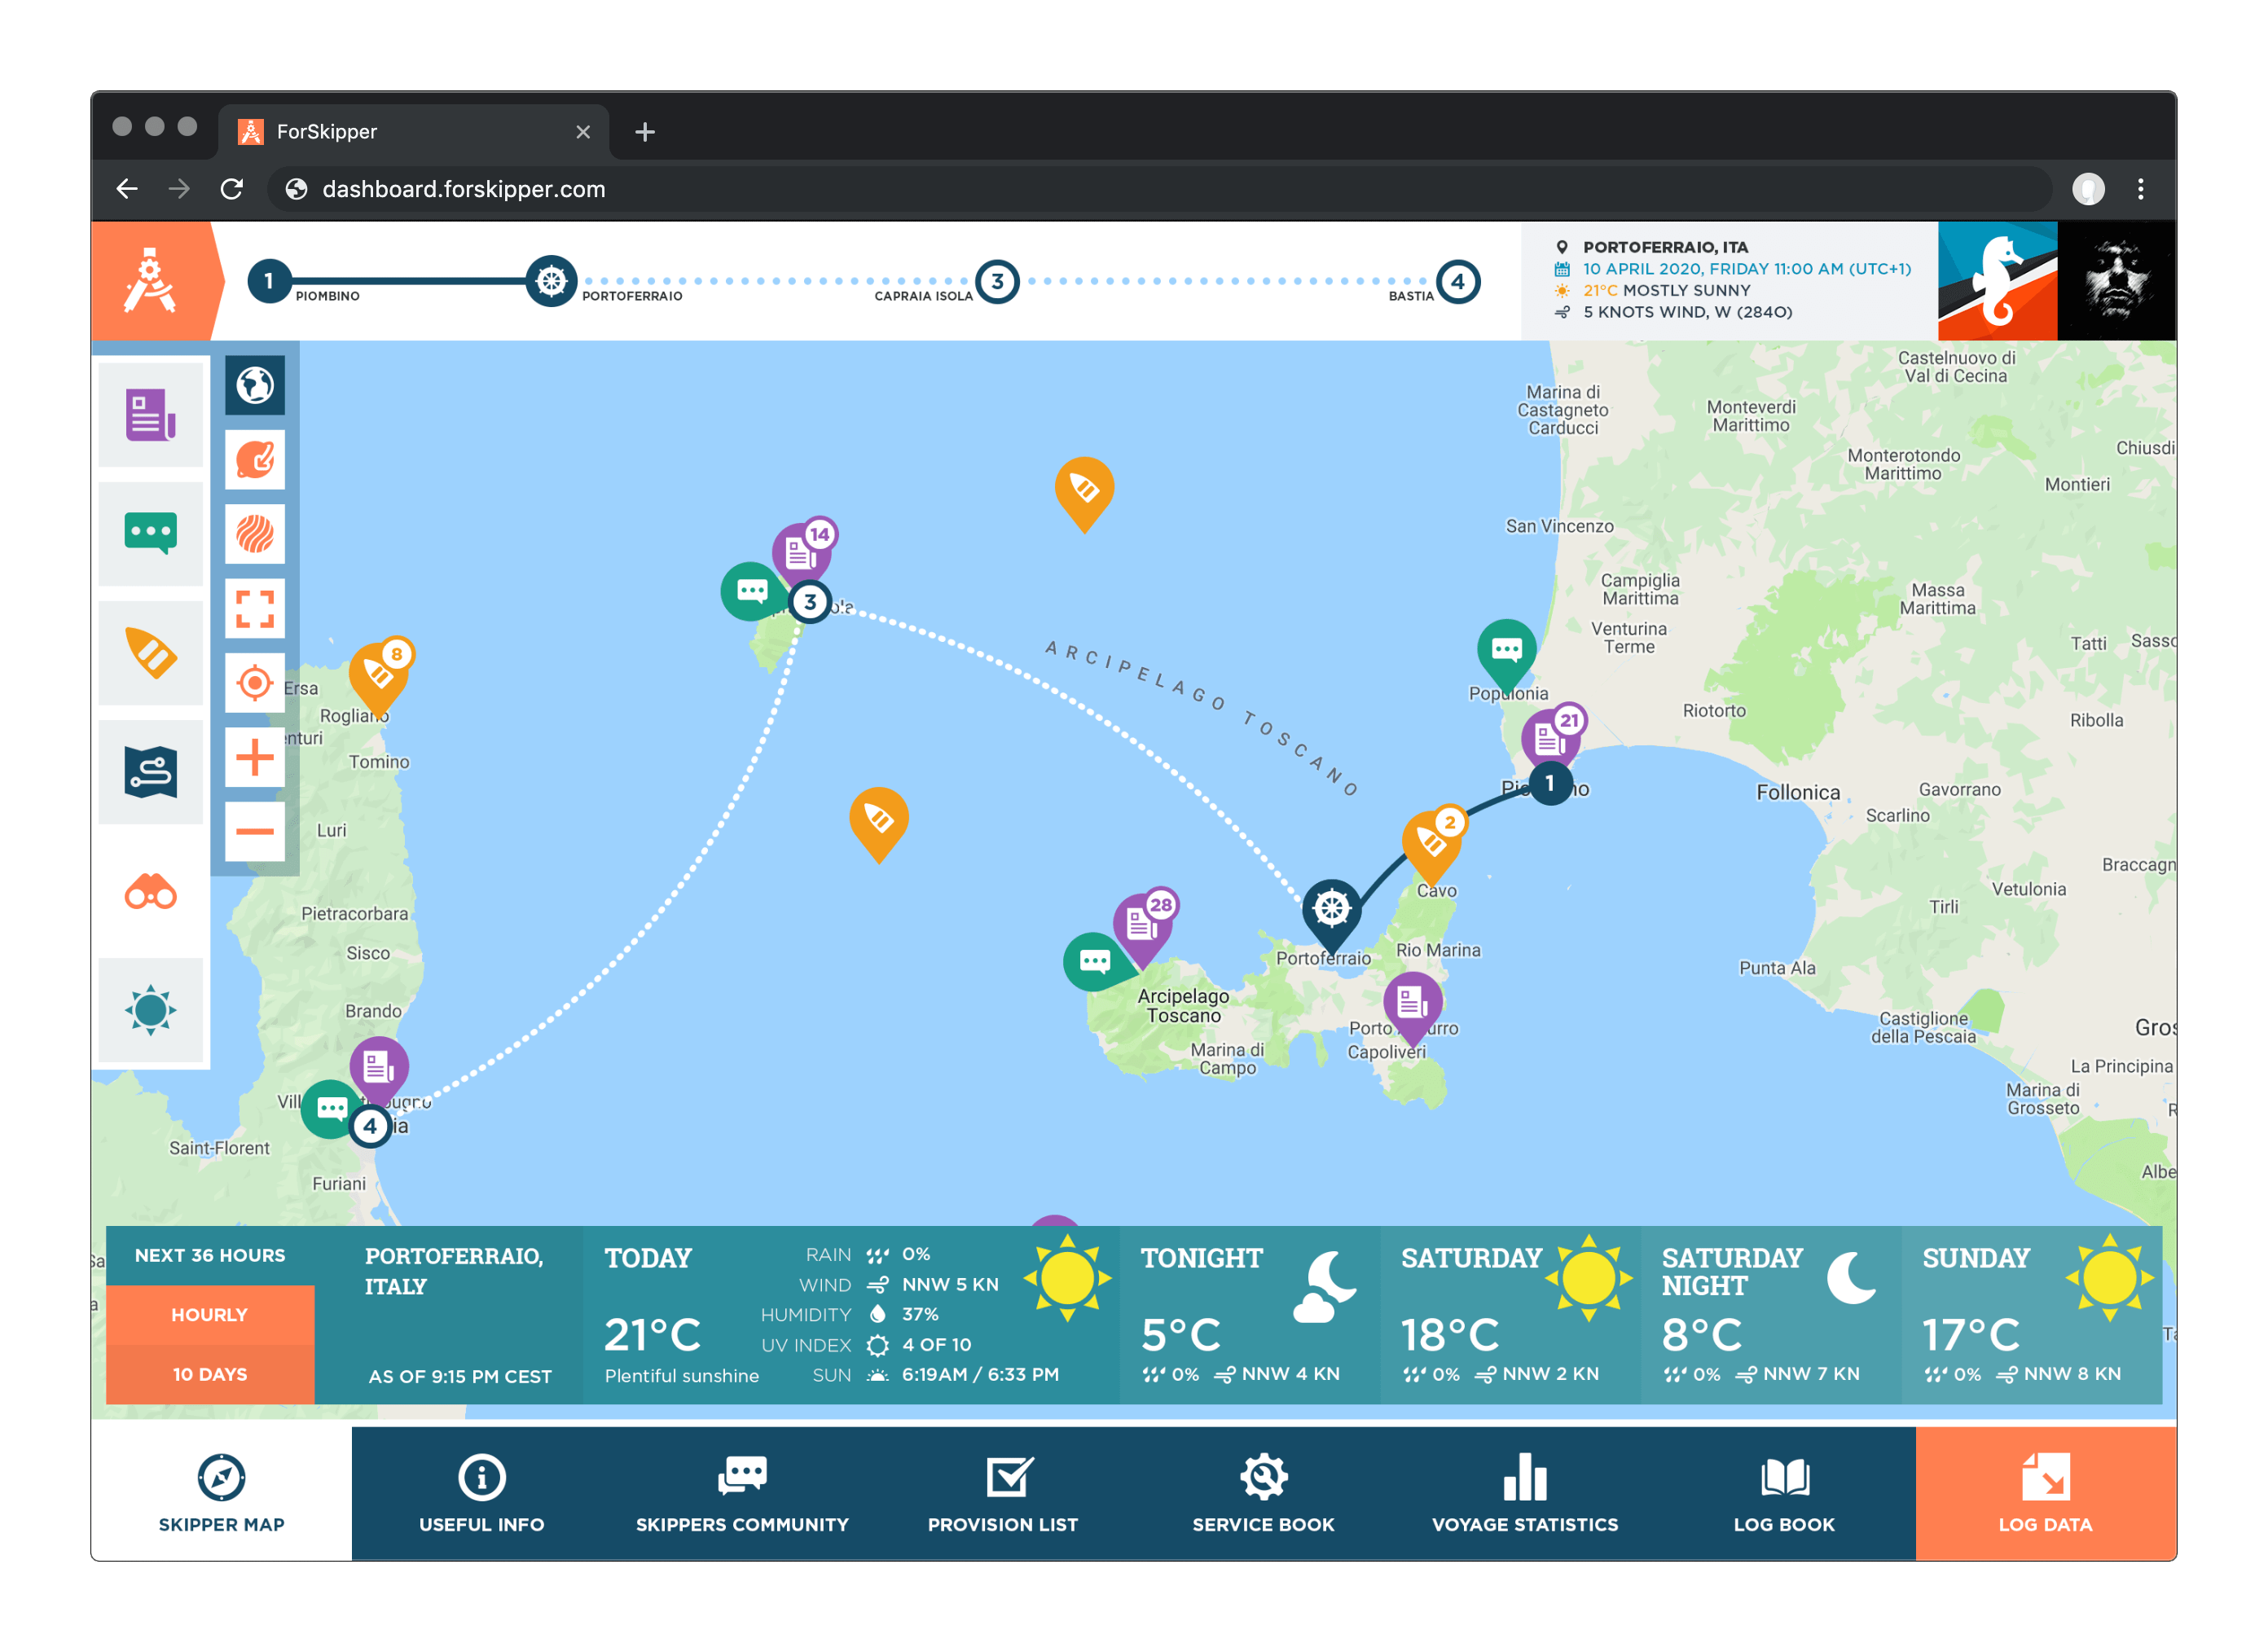Toggle the orange boat markers layer

(151, 653)
